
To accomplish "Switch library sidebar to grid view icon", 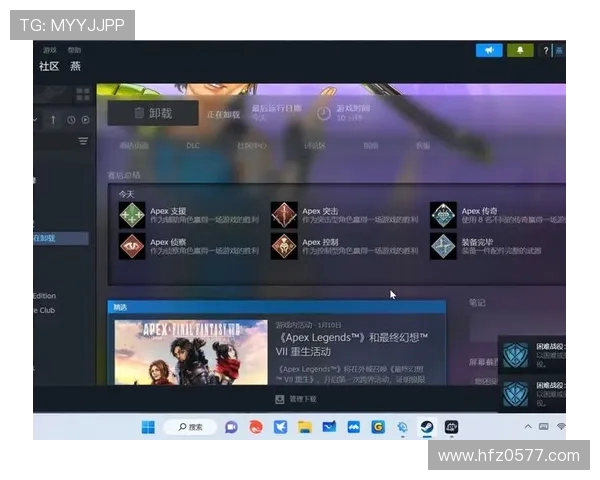I will (83, 94).
